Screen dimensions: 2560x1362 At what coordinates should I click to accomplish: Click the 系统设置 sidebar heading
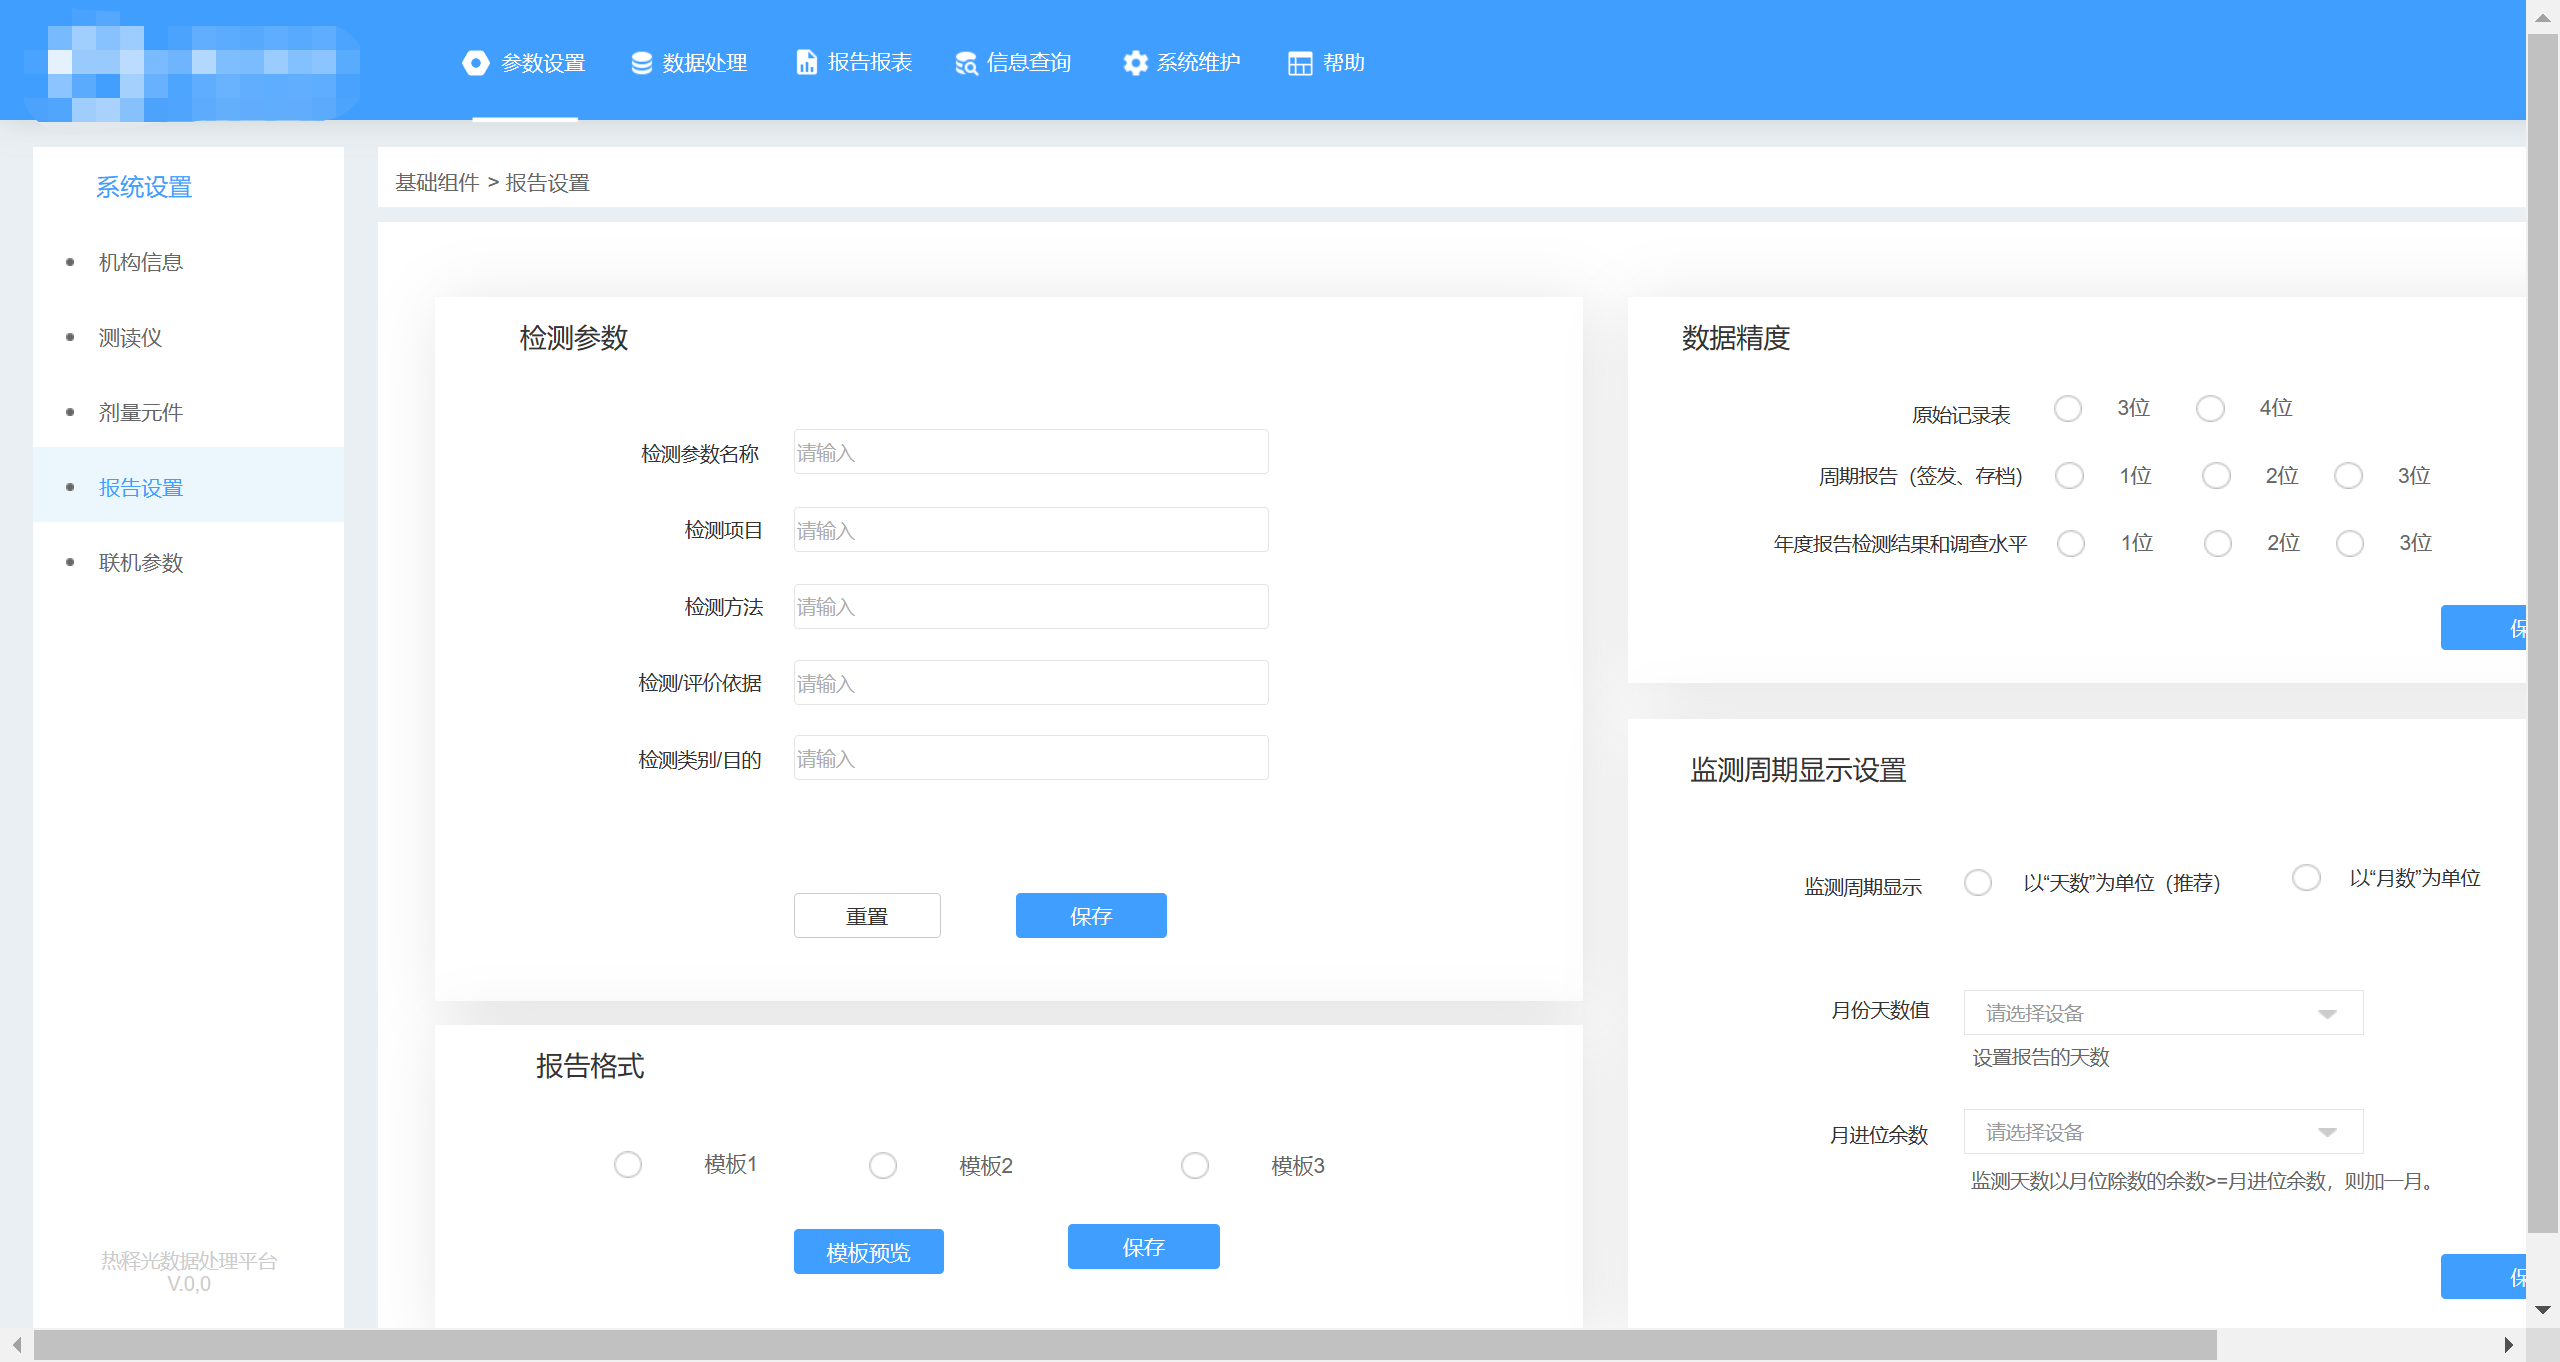point(144,187)
